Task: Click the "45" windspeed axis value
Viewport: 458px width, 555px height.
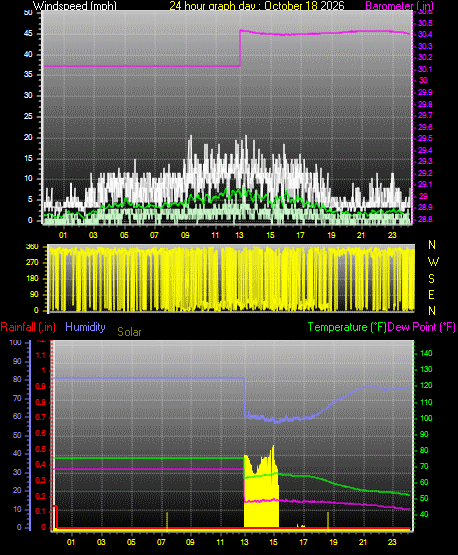Action: [x=28, y=33]
